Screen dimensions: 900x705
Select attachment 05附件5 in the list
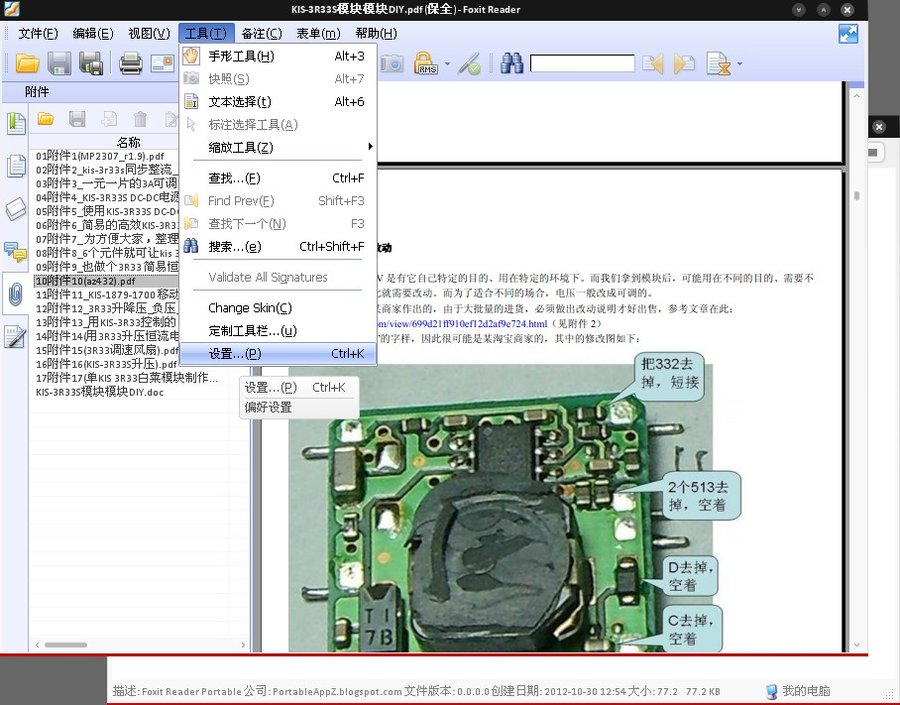[107, 211]
